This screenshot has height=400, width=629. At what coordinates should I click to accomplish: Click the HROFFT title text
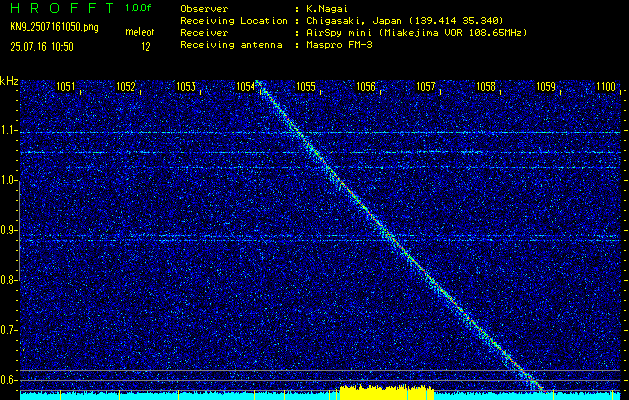pos(63,8)
